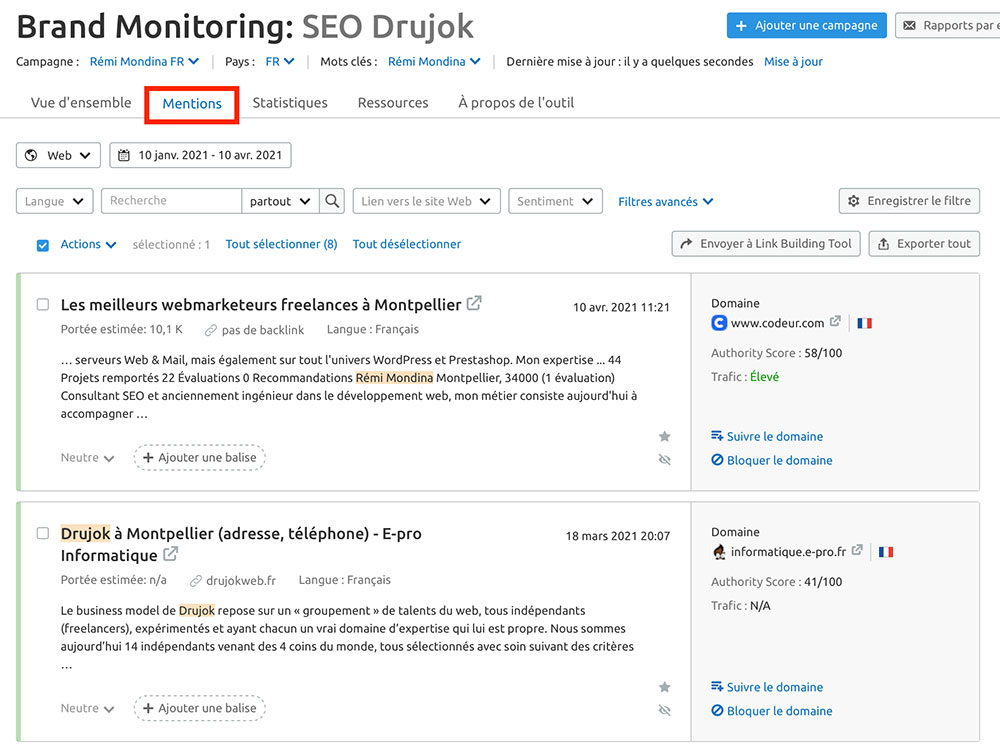Open the Pays FR dropdown
The width and height of the screenshot is (1000, 749).
(x=280, y=61)
